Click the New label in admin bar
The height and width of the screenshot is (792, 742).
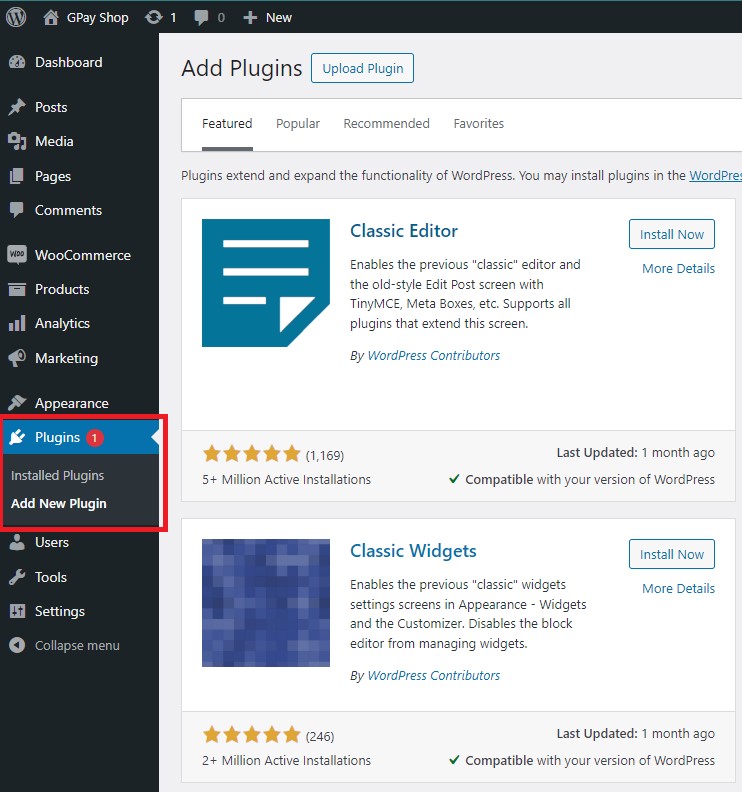click(x=279, y=18)
